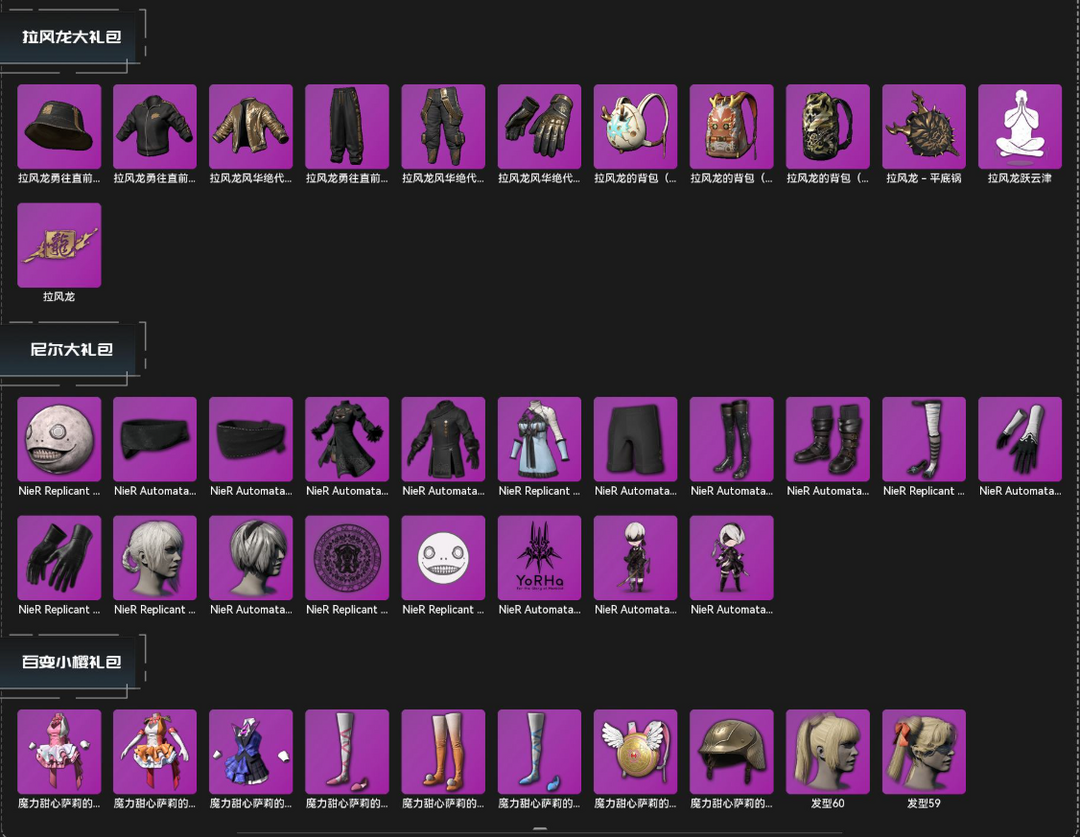Select the white Emil face spray icon
This screenshot has height=837, width=1080.
pos(443,558)
